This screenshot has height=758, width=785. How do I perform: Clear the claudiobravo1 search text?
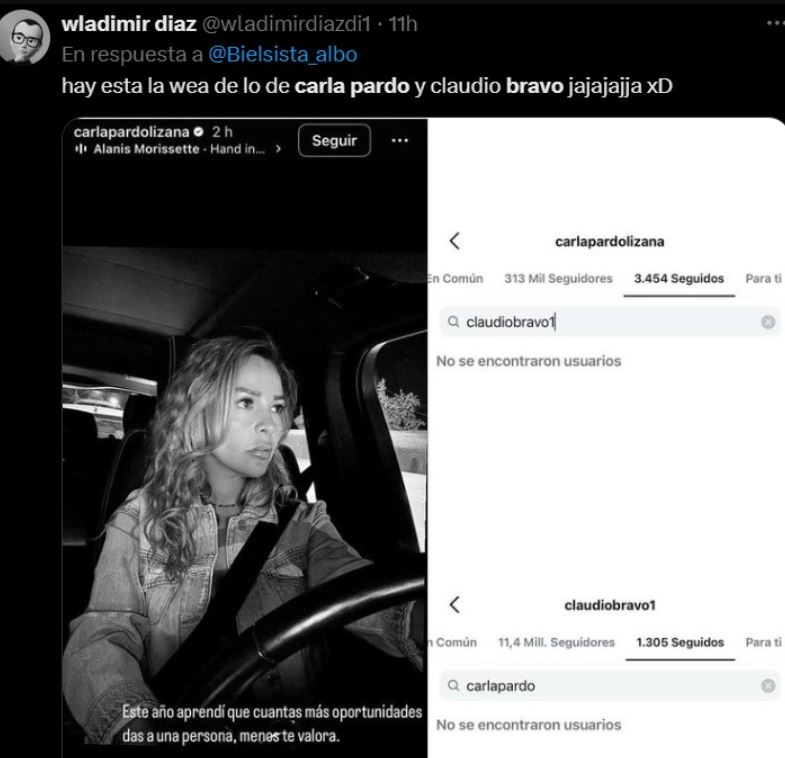(x=768, y=322)
